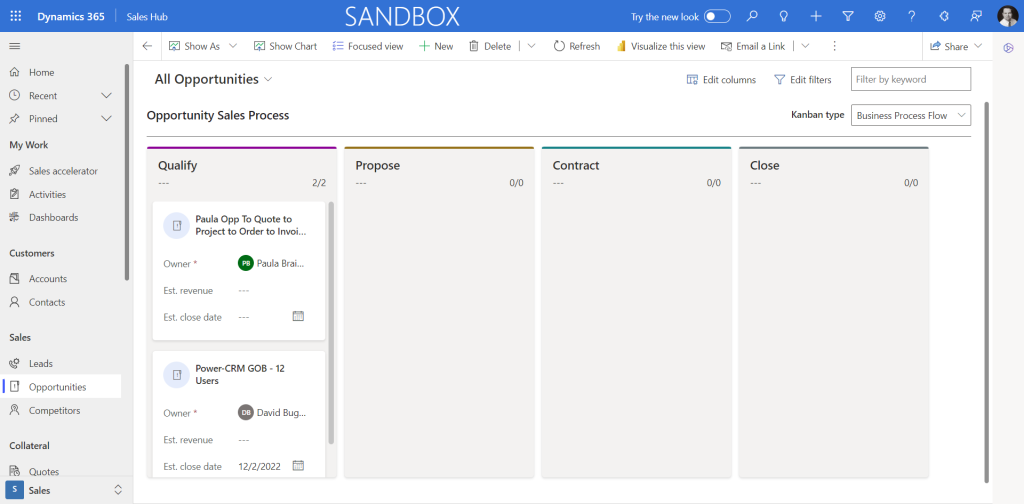Click the Share button
This screenshot has width=1024, height=504.
point(957,46)
